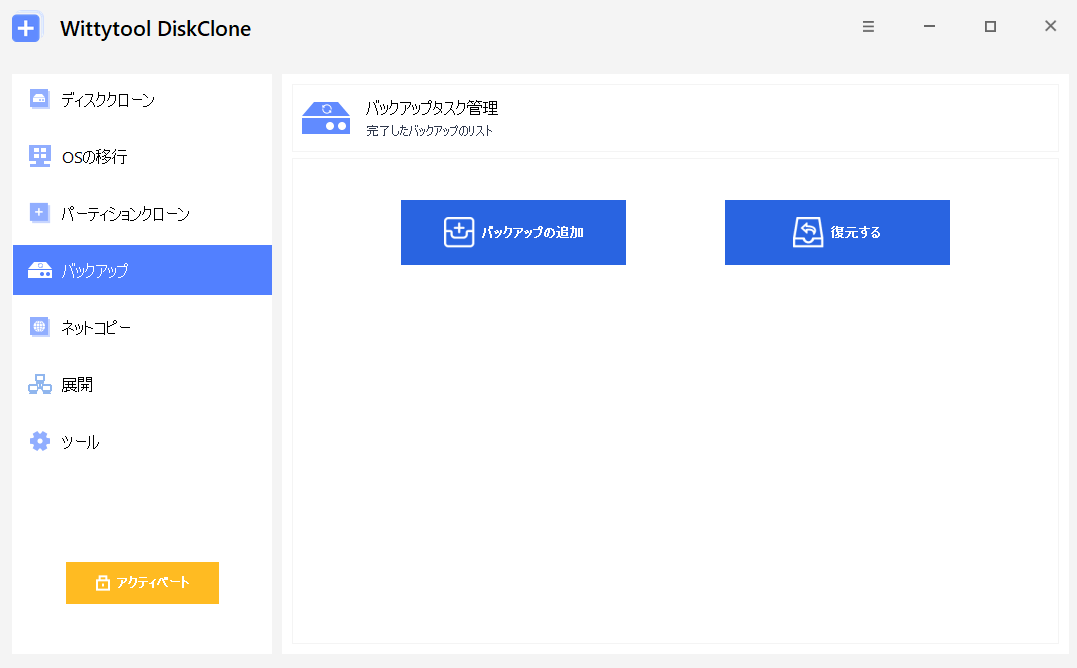Select ツール from the sidebar
The image size is (1077, 668).
point(142,441)
